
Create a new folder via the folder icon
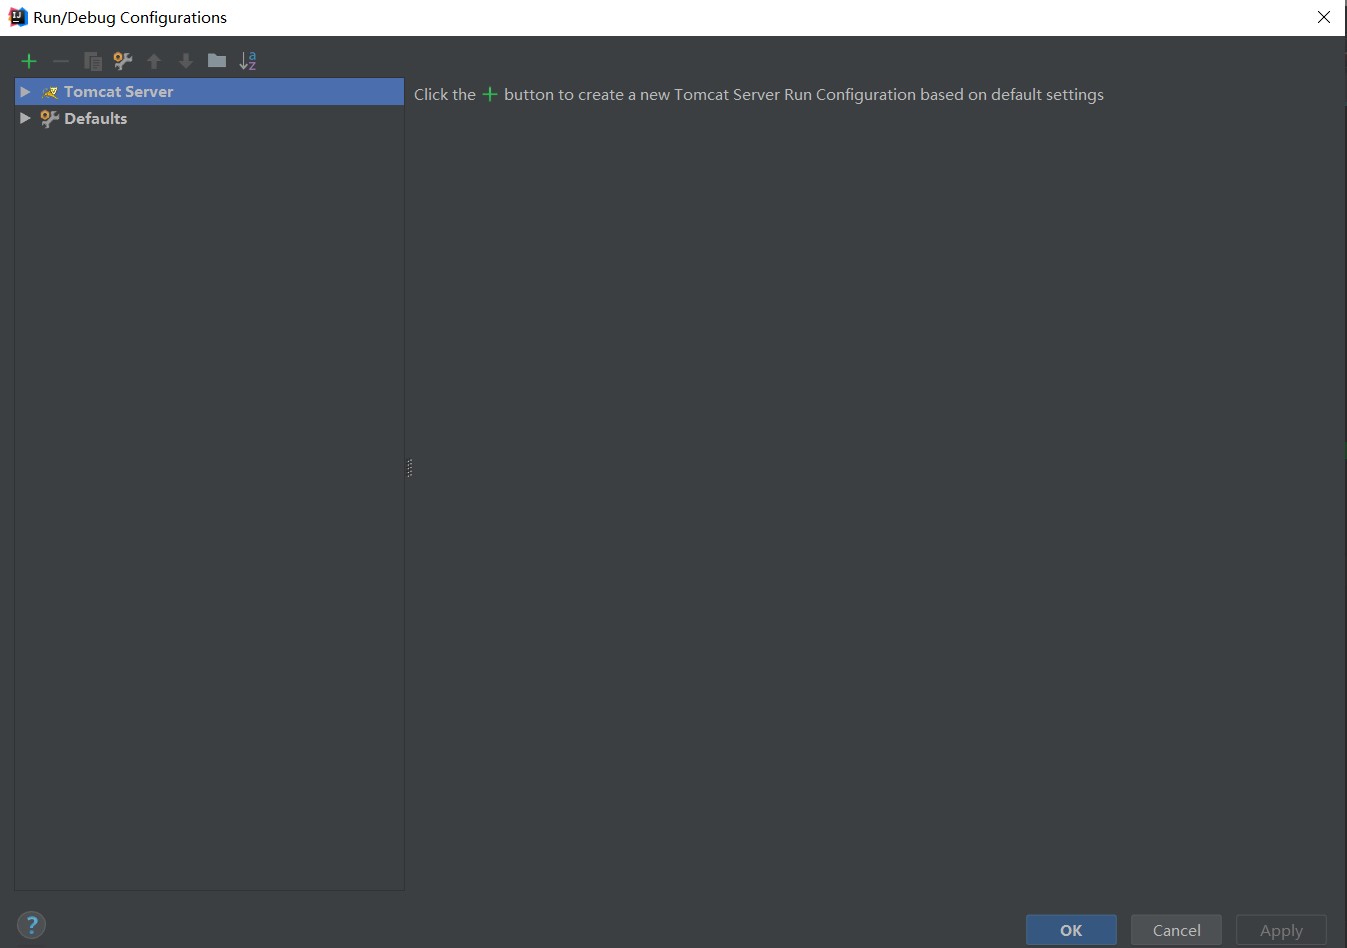[x=217, y=61]
